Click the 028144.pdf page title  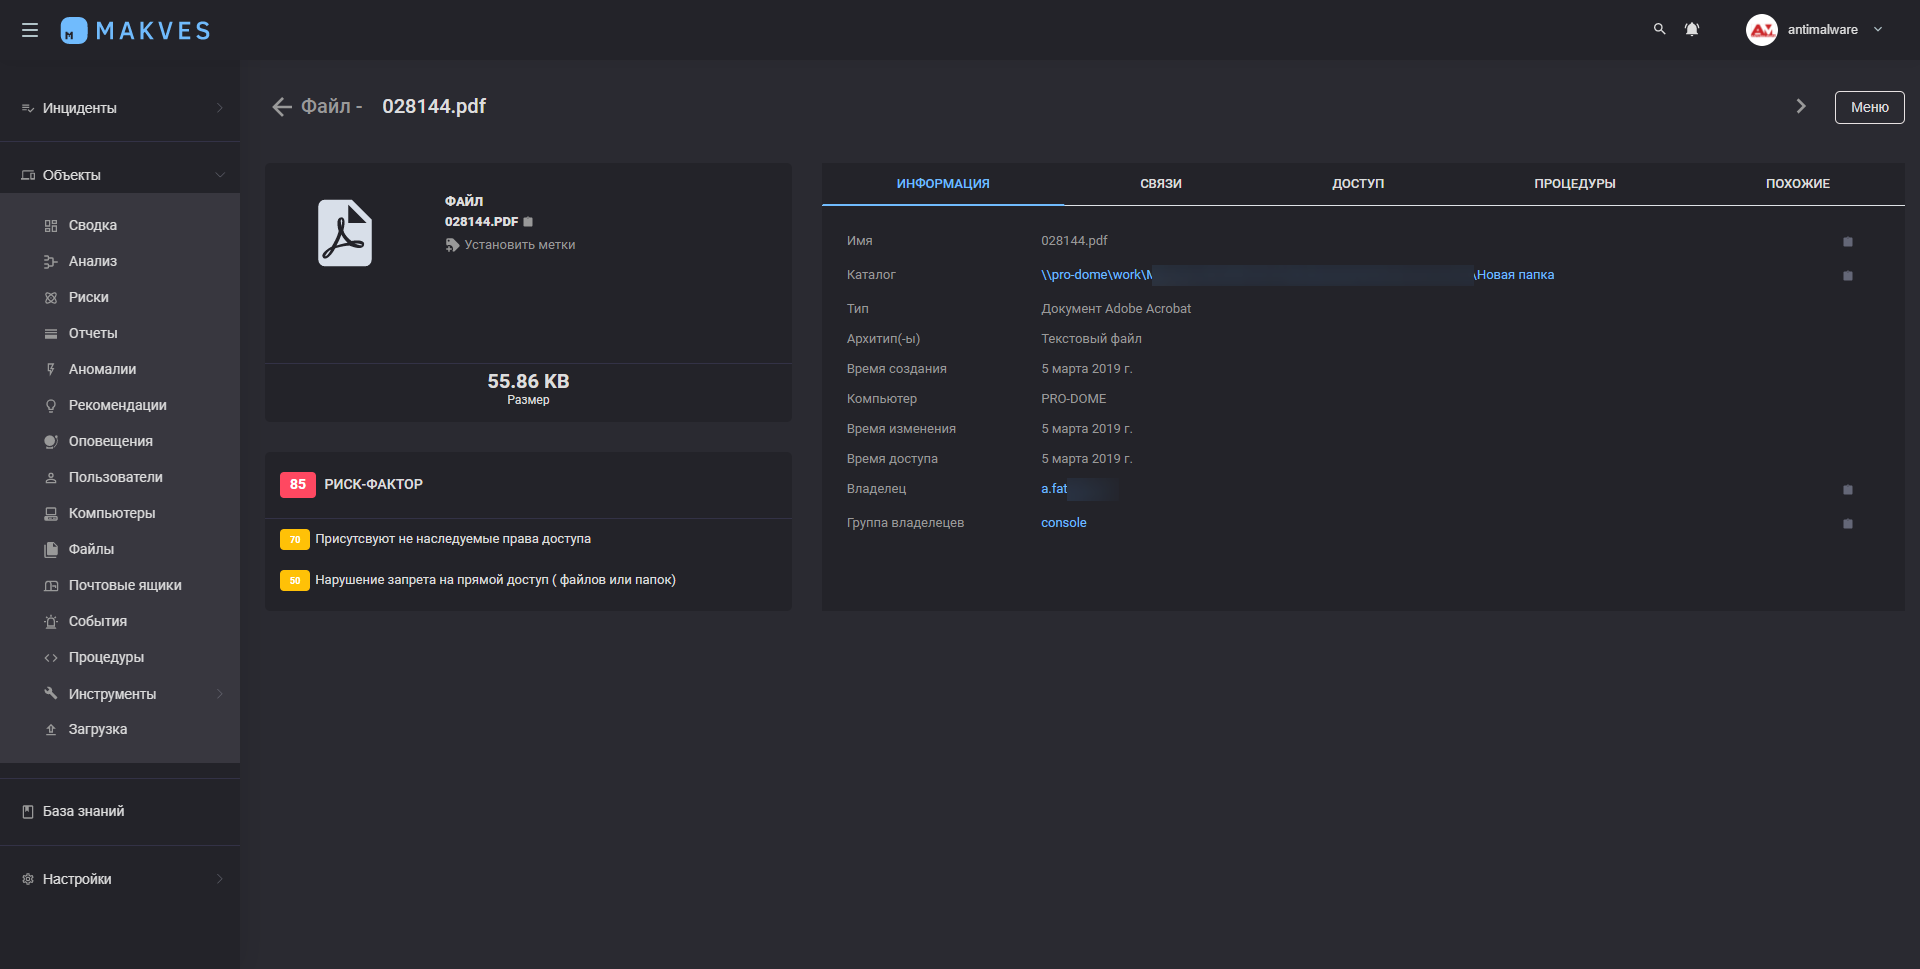tap(434, 106)
